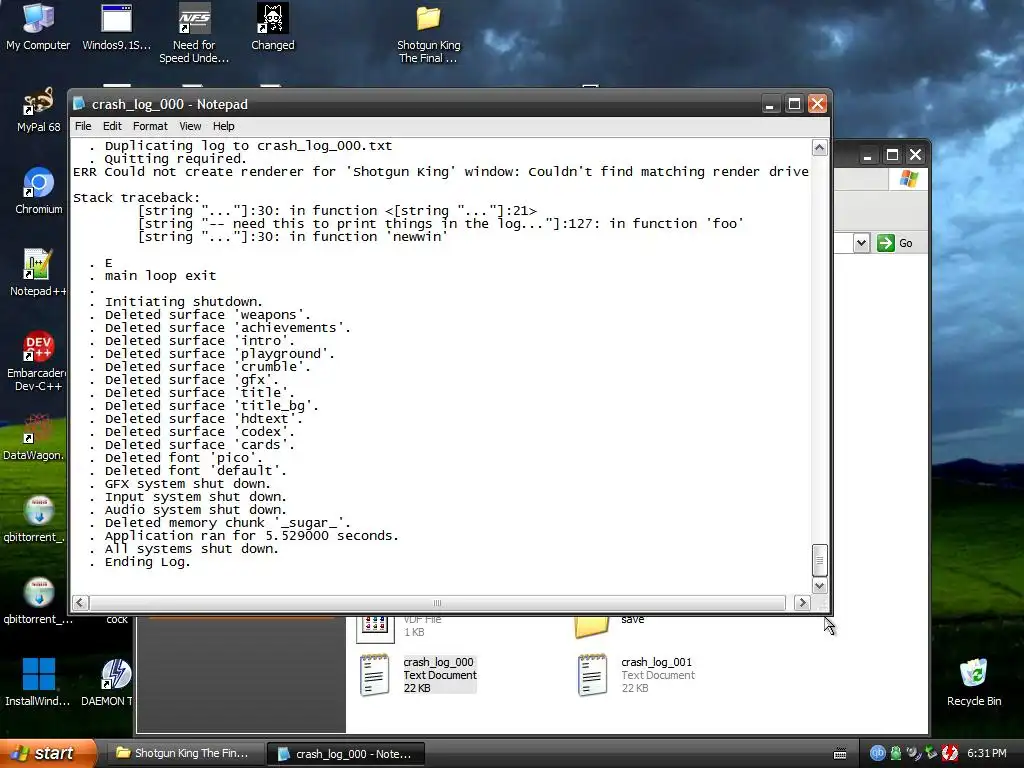
Task: Open the address bar dropdown in Explorer
Action: [861, 243]
